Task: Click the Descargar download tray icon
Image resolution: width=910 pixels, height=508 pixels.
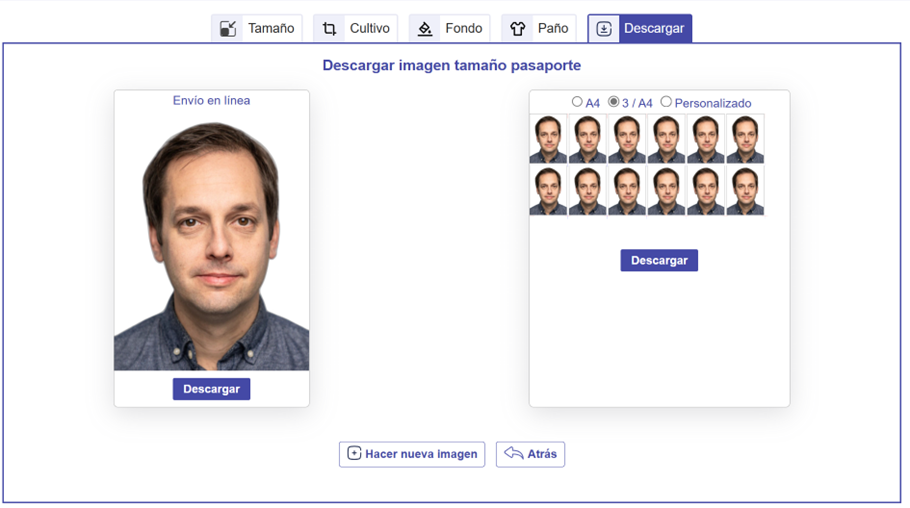Action: (x=604, y=28)
